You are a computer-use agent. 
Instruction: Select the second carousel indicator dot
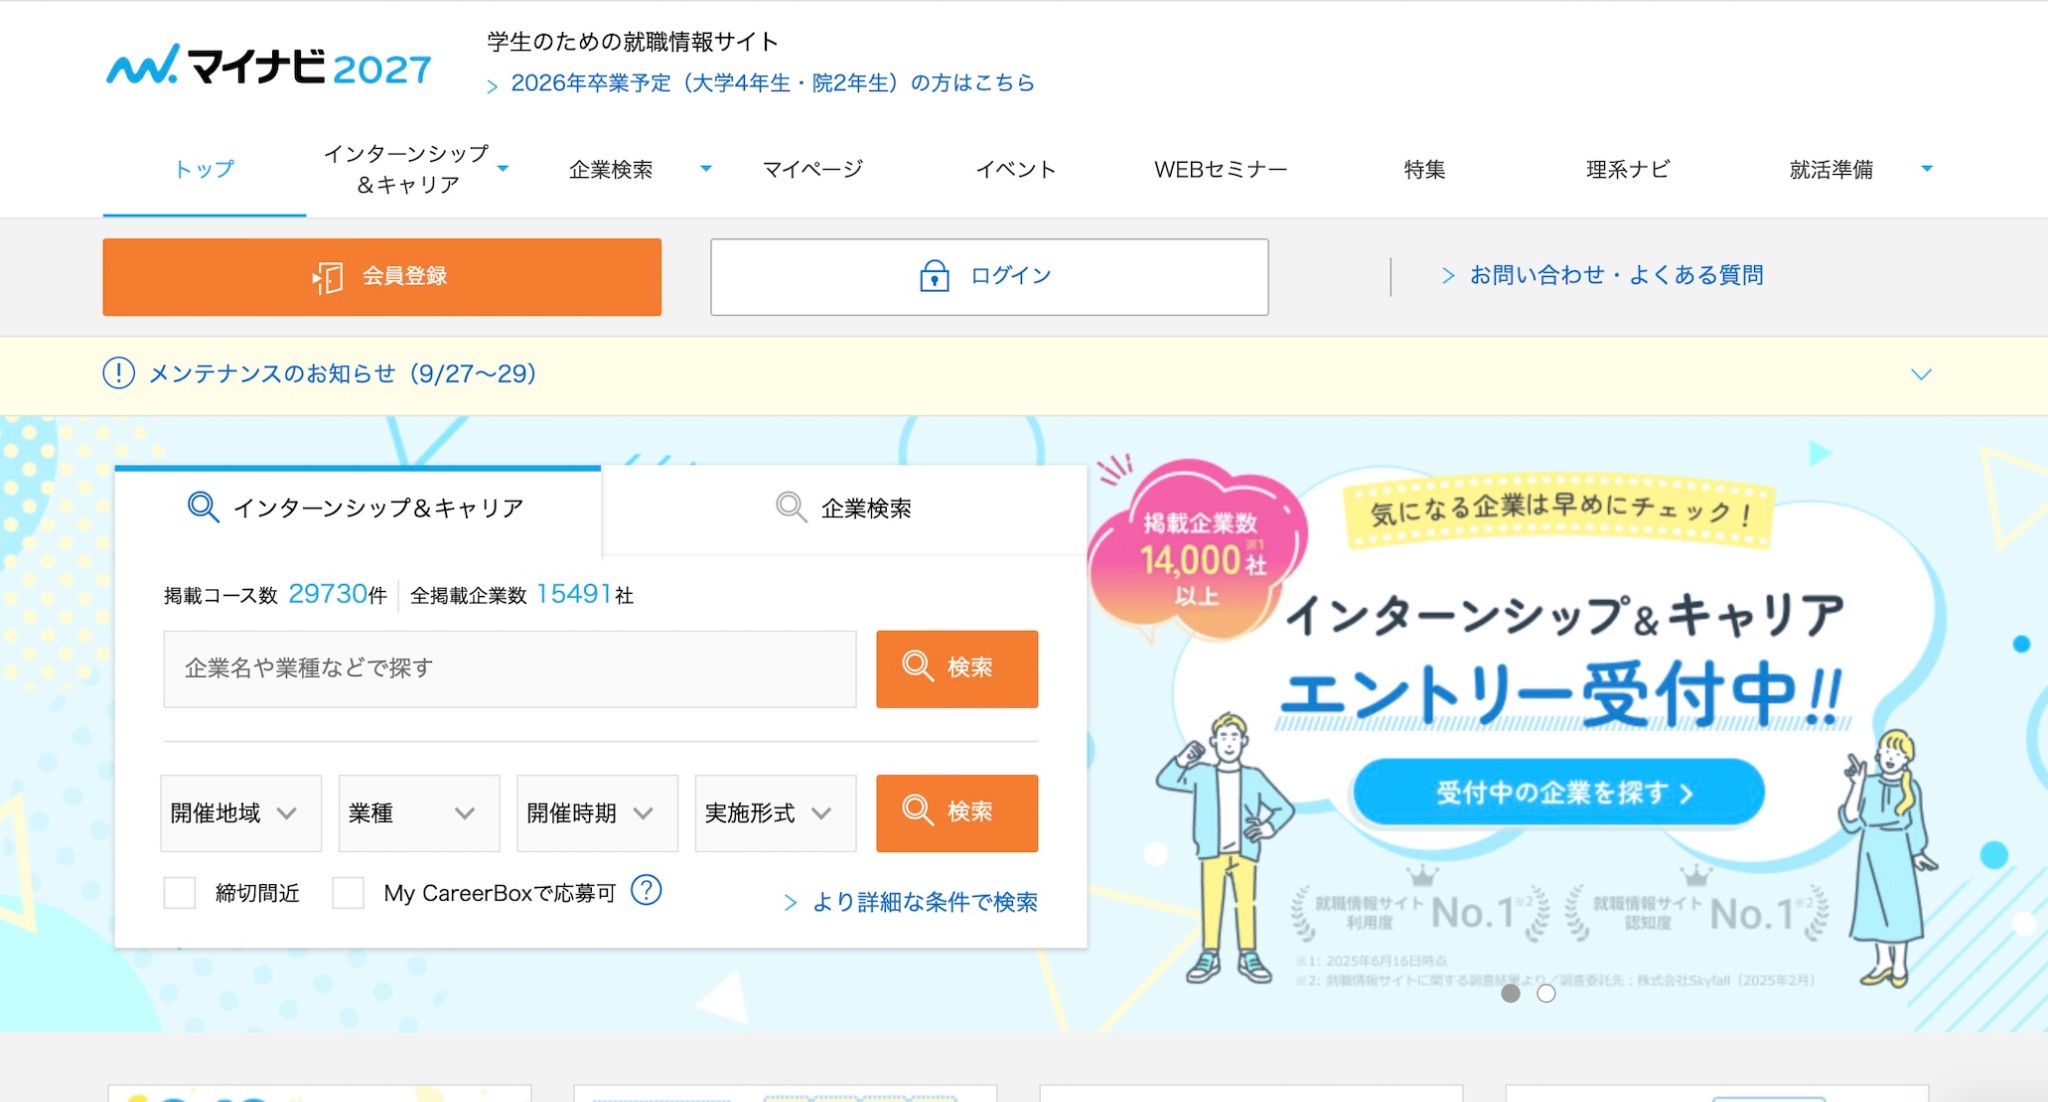[x=1546, y=993]
